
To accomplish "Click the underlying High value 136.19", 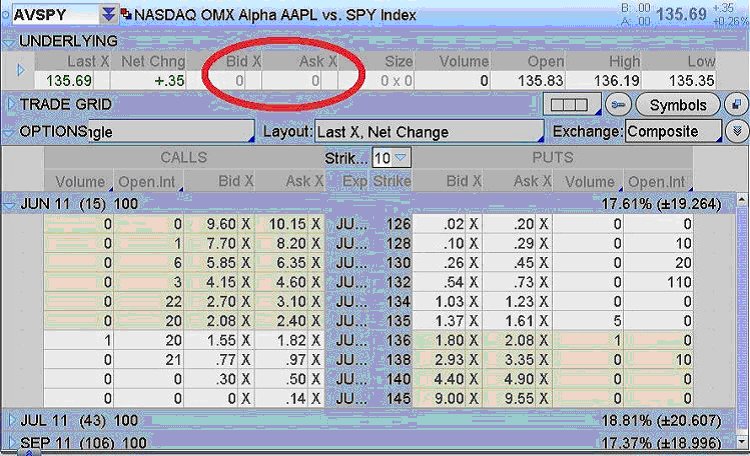I will tap(617, 80).
